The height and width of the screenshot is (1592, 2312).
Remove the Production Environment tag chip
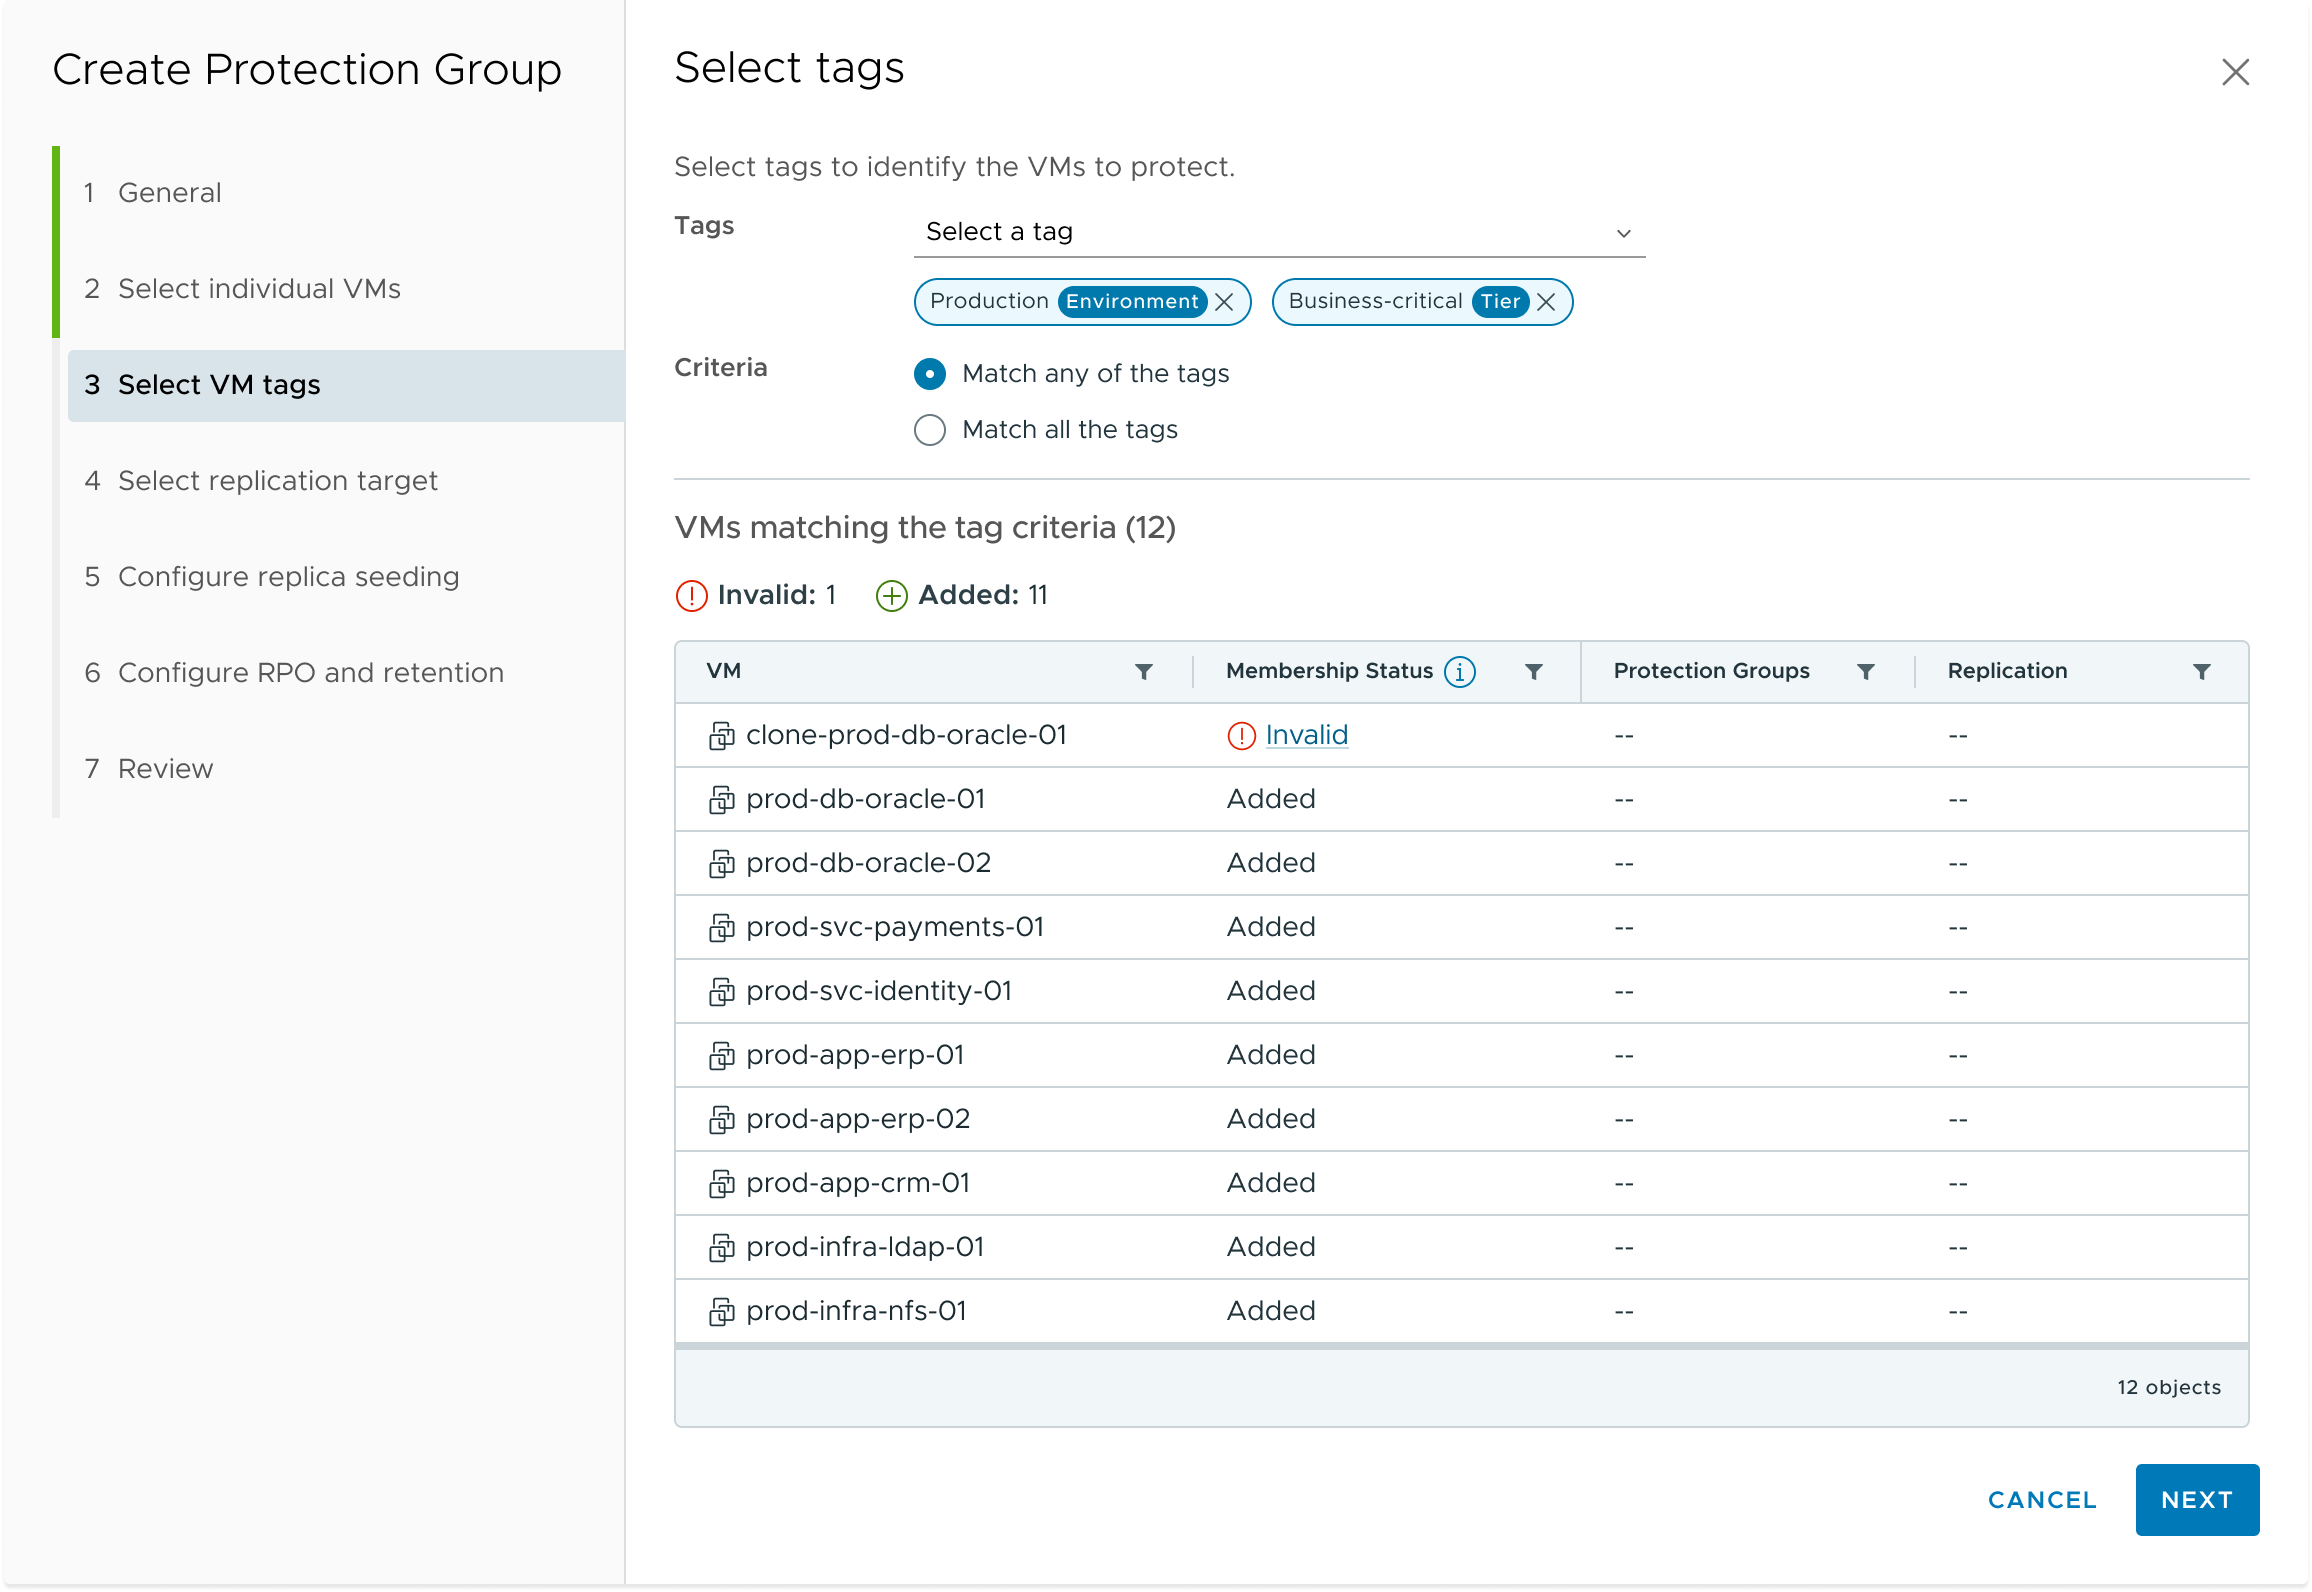coord(1225,301)
